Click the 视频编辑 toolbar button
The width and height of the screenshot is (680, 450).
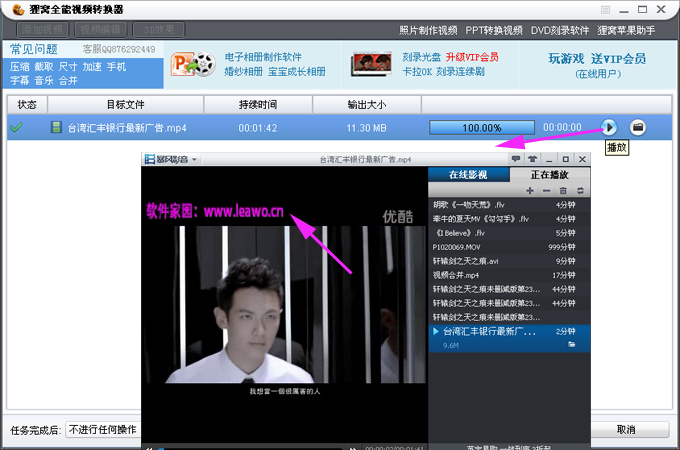[101, 30]
